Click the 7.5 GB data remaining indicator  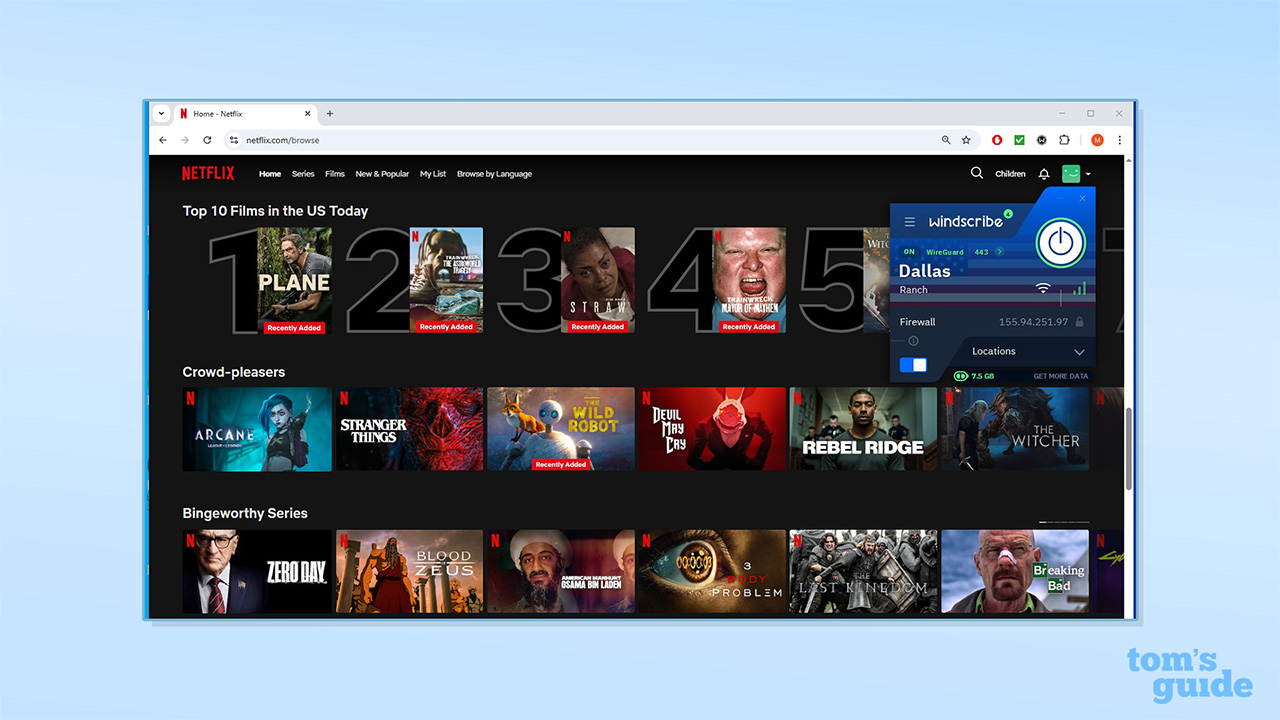coord(974,376)
